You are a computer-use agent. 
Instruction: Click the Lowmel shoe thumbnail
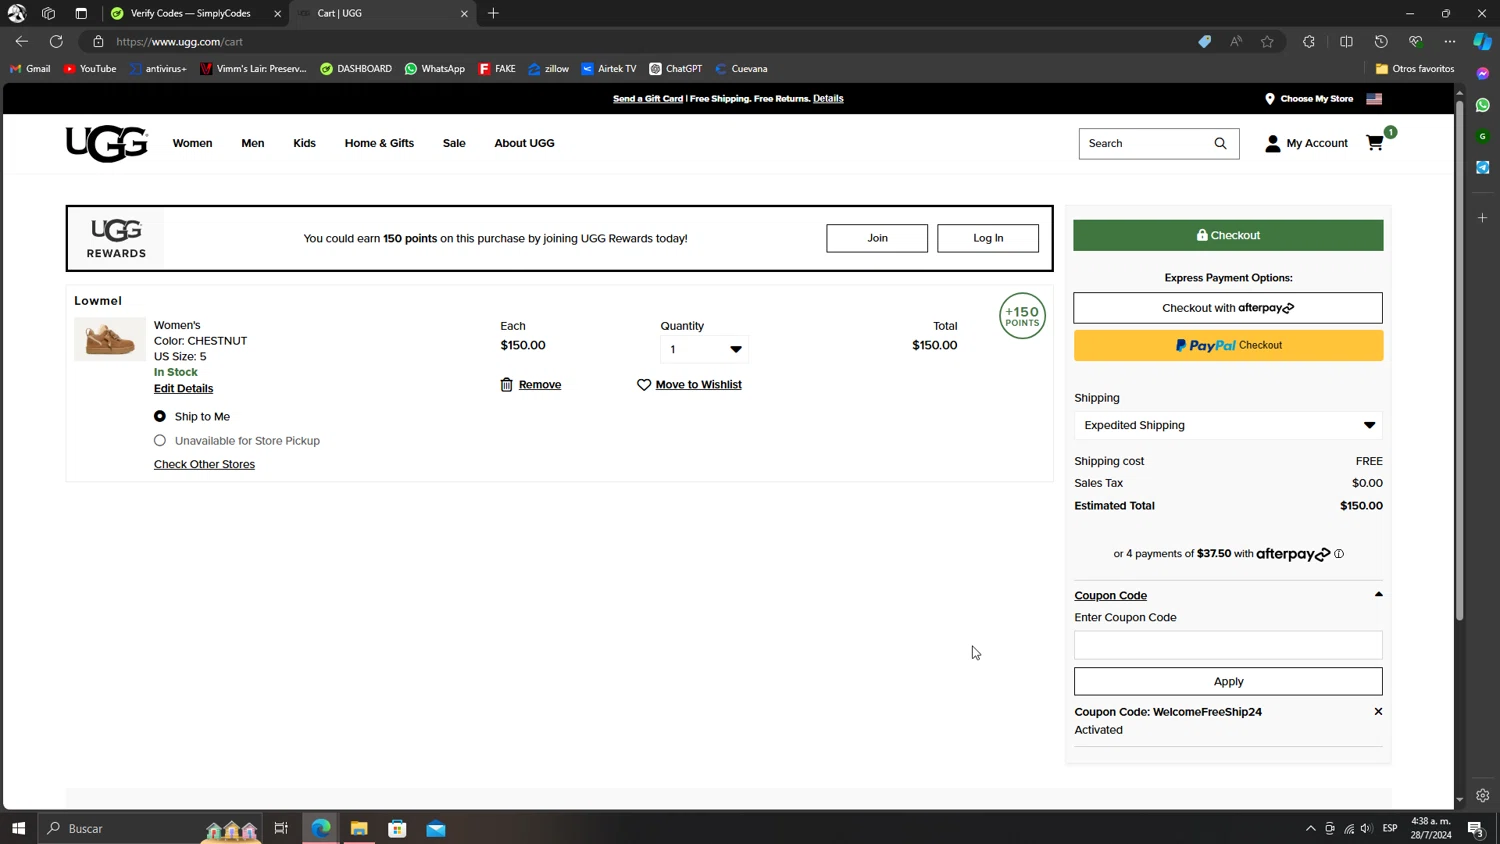(110, 340)
